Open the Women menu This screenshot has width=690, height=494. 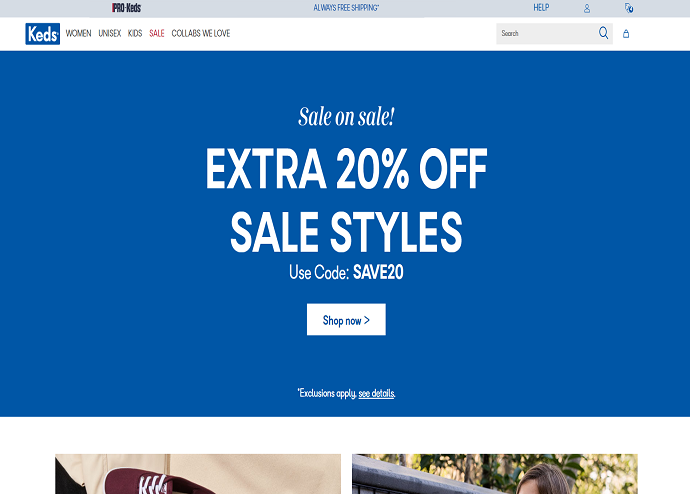coord(78,33)
